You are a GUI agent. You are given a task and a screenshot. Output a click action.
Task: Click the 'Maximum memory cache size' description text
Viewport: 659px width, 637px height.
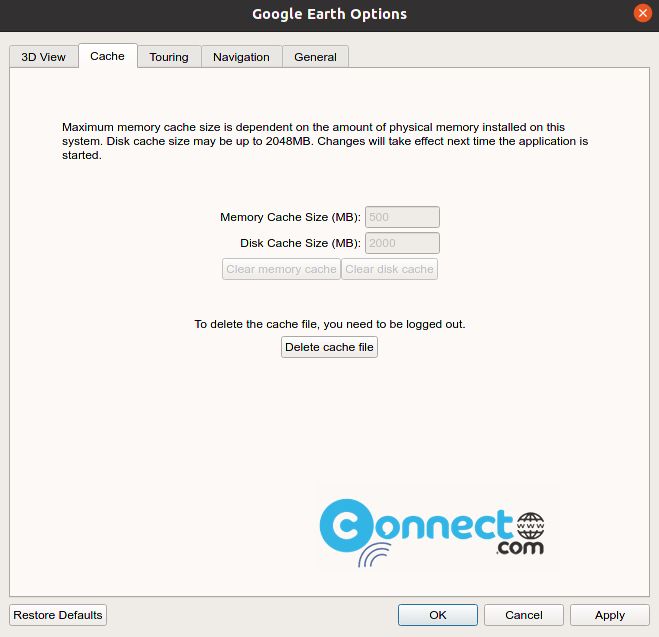(325, 141)
